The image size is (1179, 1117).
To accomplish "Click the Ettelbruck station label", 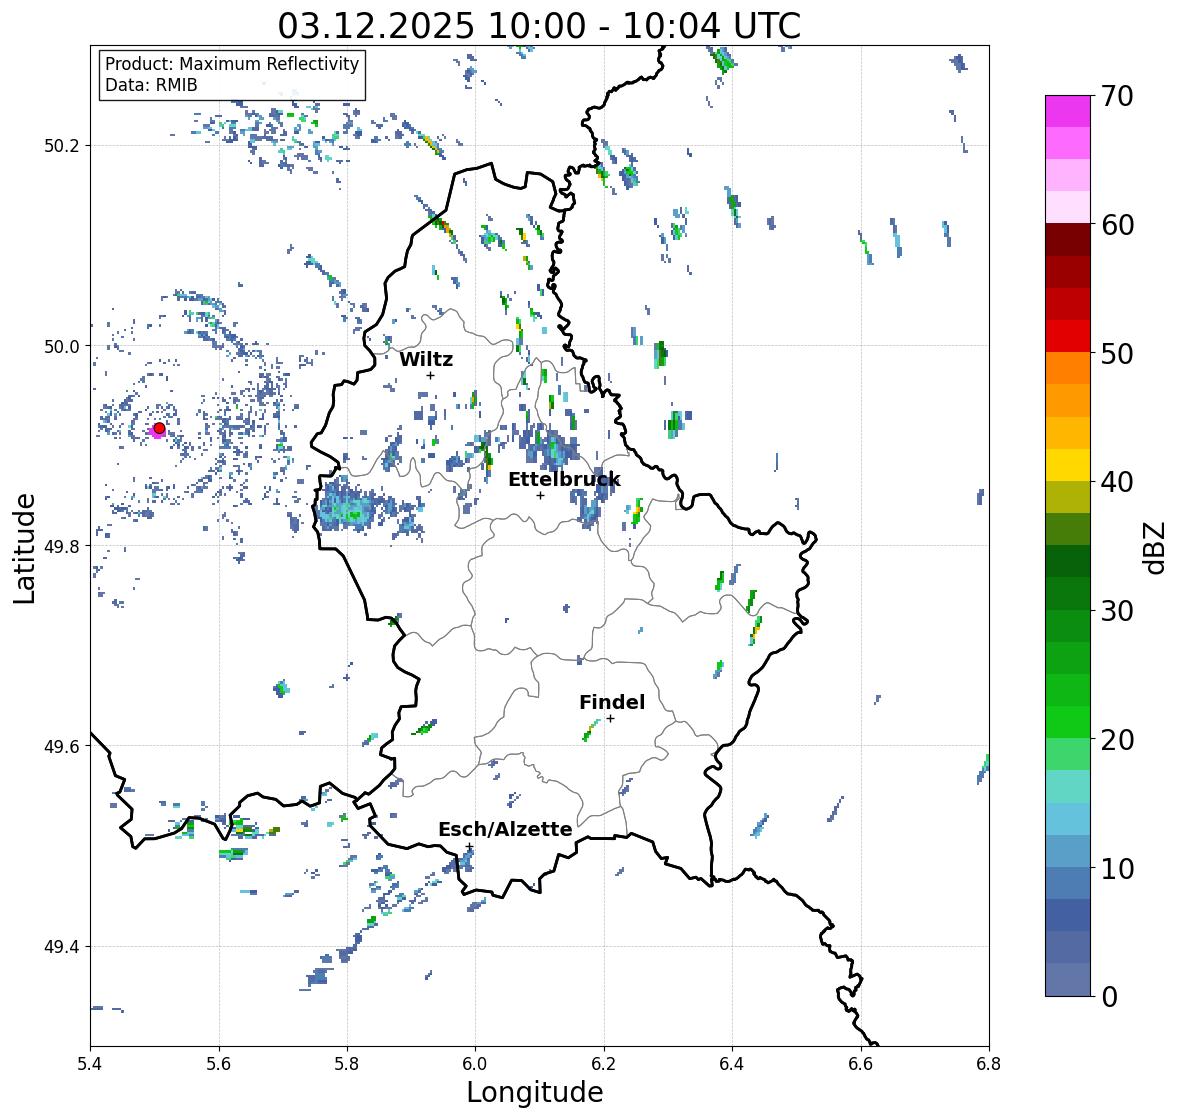I will tap(564, 479).
